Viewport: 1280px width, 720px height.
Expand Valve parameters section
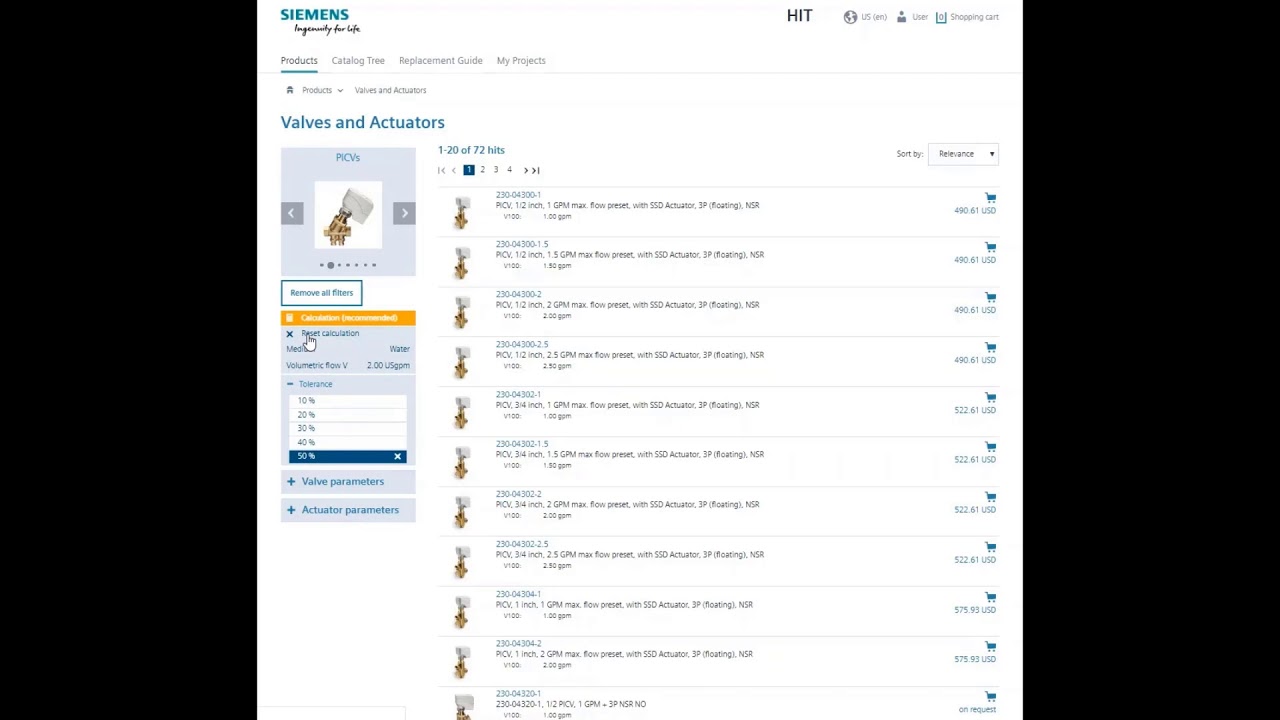click(x=347, y=481)
